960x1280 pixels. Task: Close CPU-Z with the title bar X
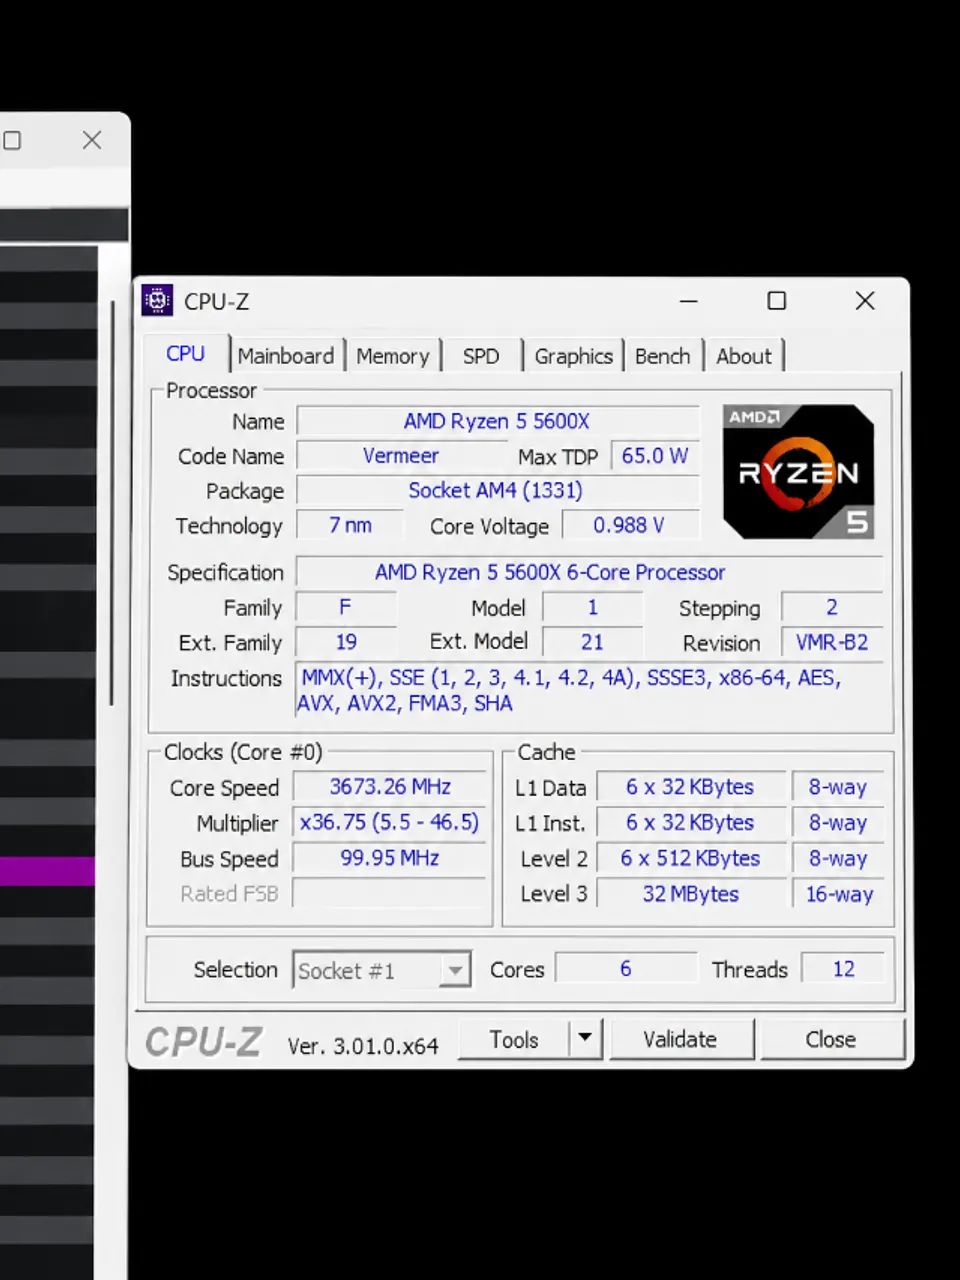(x=865, y=301)
